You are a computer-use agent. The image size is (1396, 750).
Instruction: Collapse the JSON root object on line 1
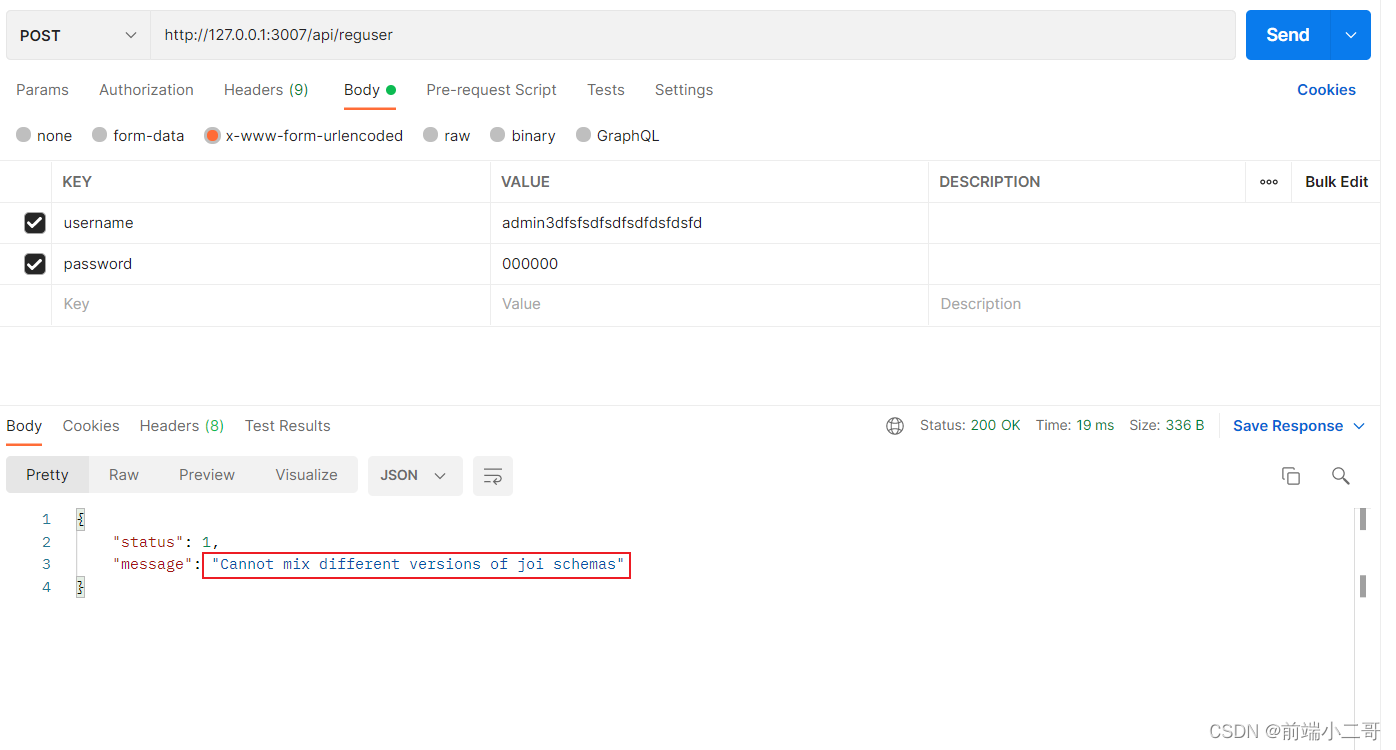(79, 519)
